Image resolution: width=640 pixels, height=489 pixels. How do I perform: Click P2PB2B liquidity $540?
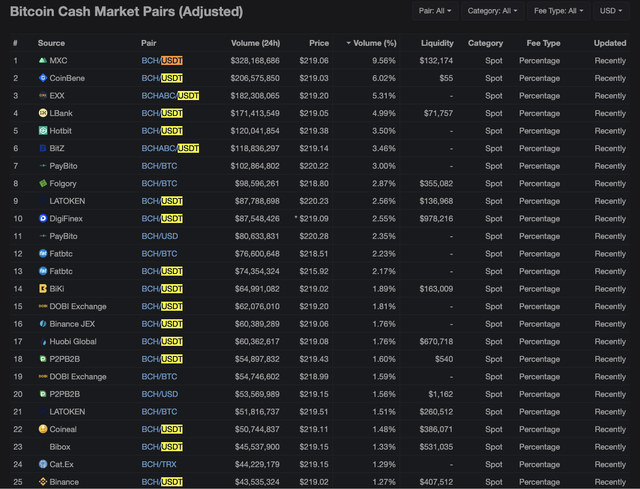tap(444, 359)
